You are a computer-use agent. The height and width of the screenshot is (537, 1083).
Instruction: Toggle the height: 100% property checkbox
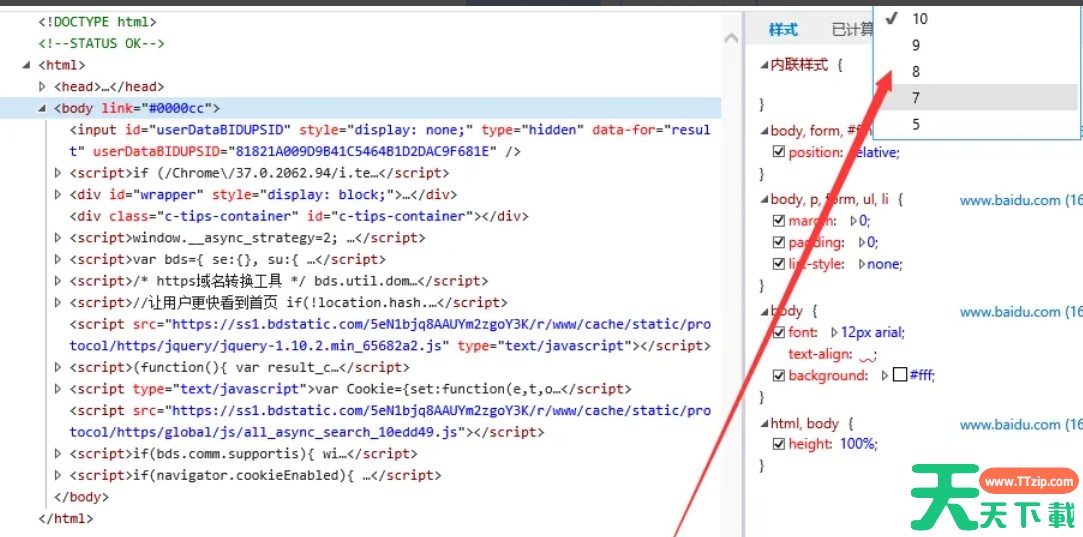click(x=779, y=444)
